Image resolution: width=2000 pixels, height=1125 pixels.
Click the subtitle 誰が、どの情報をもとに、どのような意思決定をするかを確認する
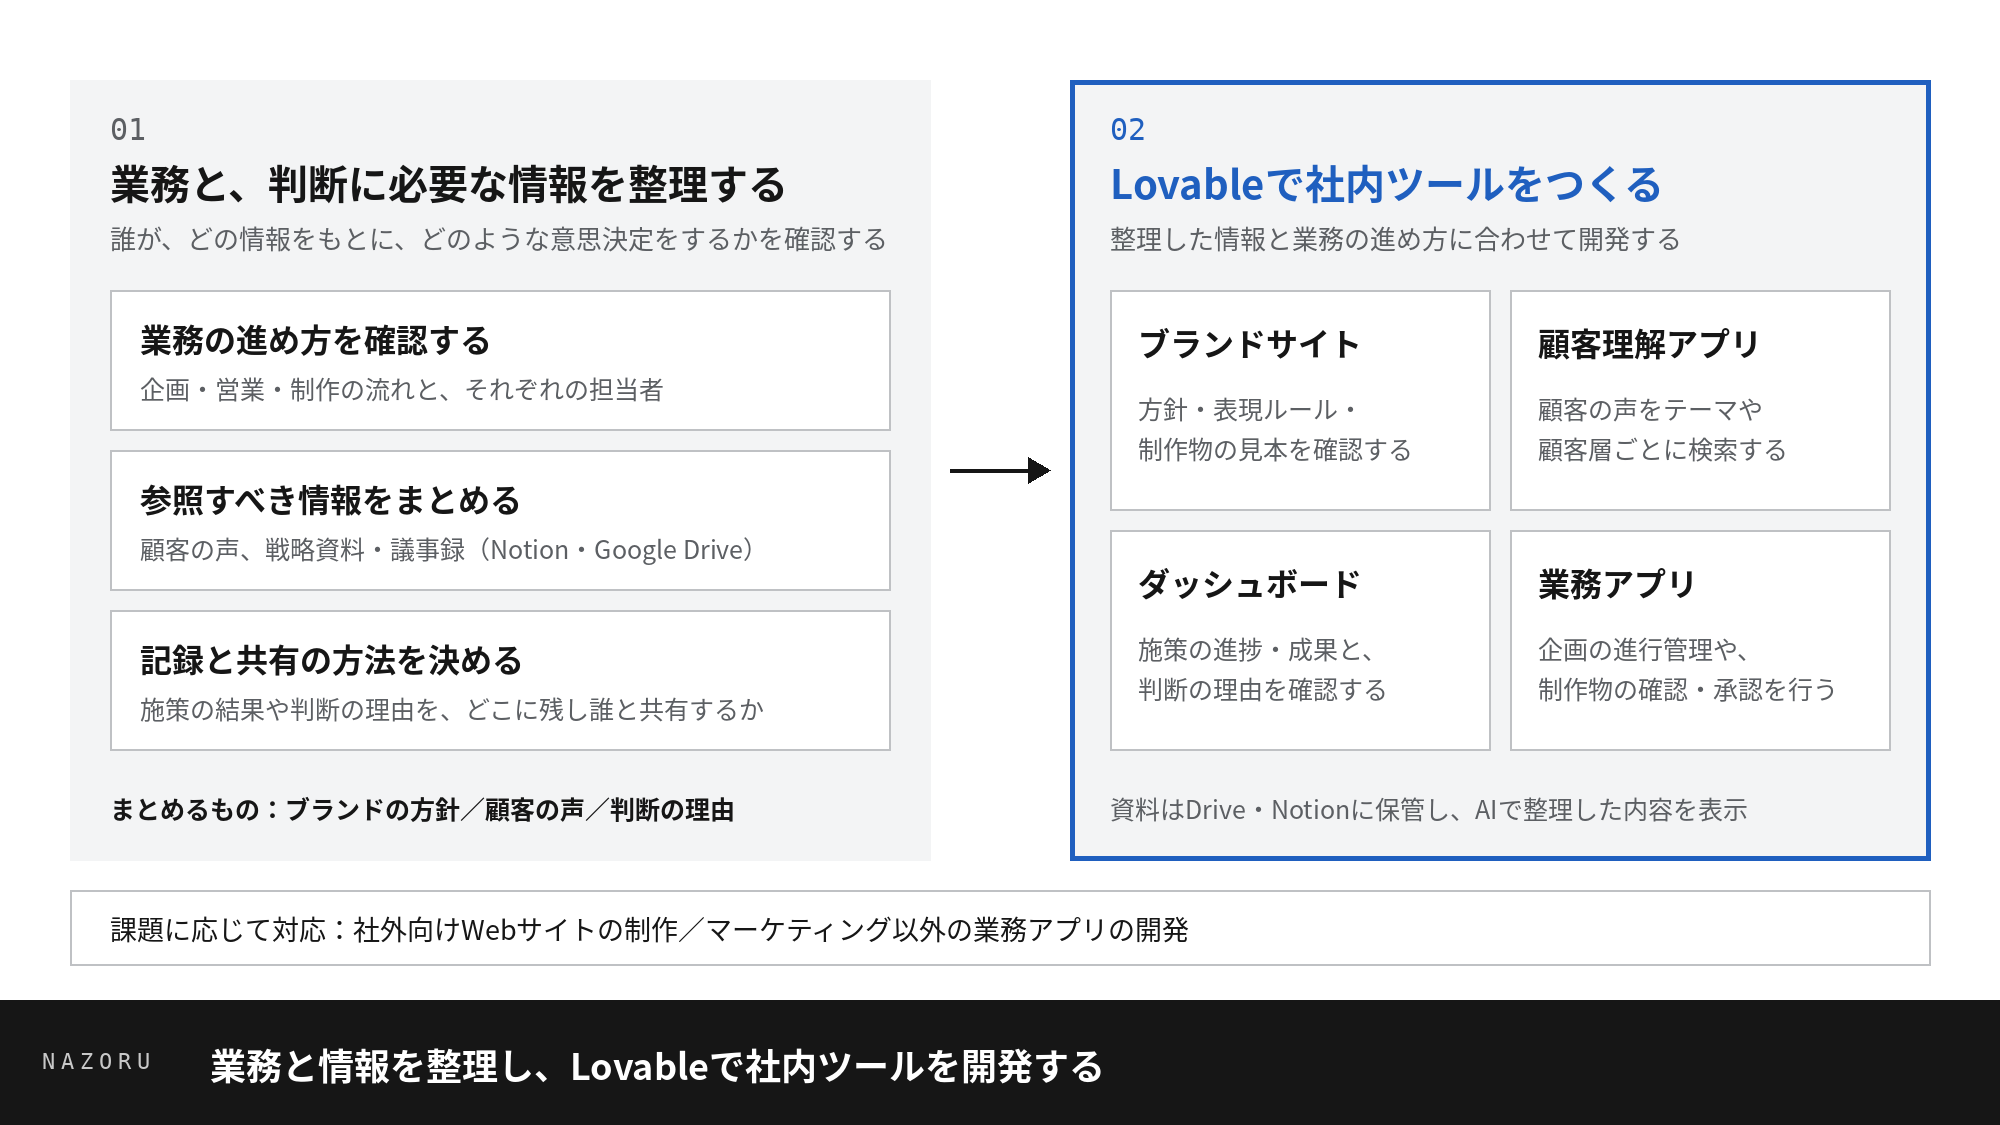(x=498, y=240)
